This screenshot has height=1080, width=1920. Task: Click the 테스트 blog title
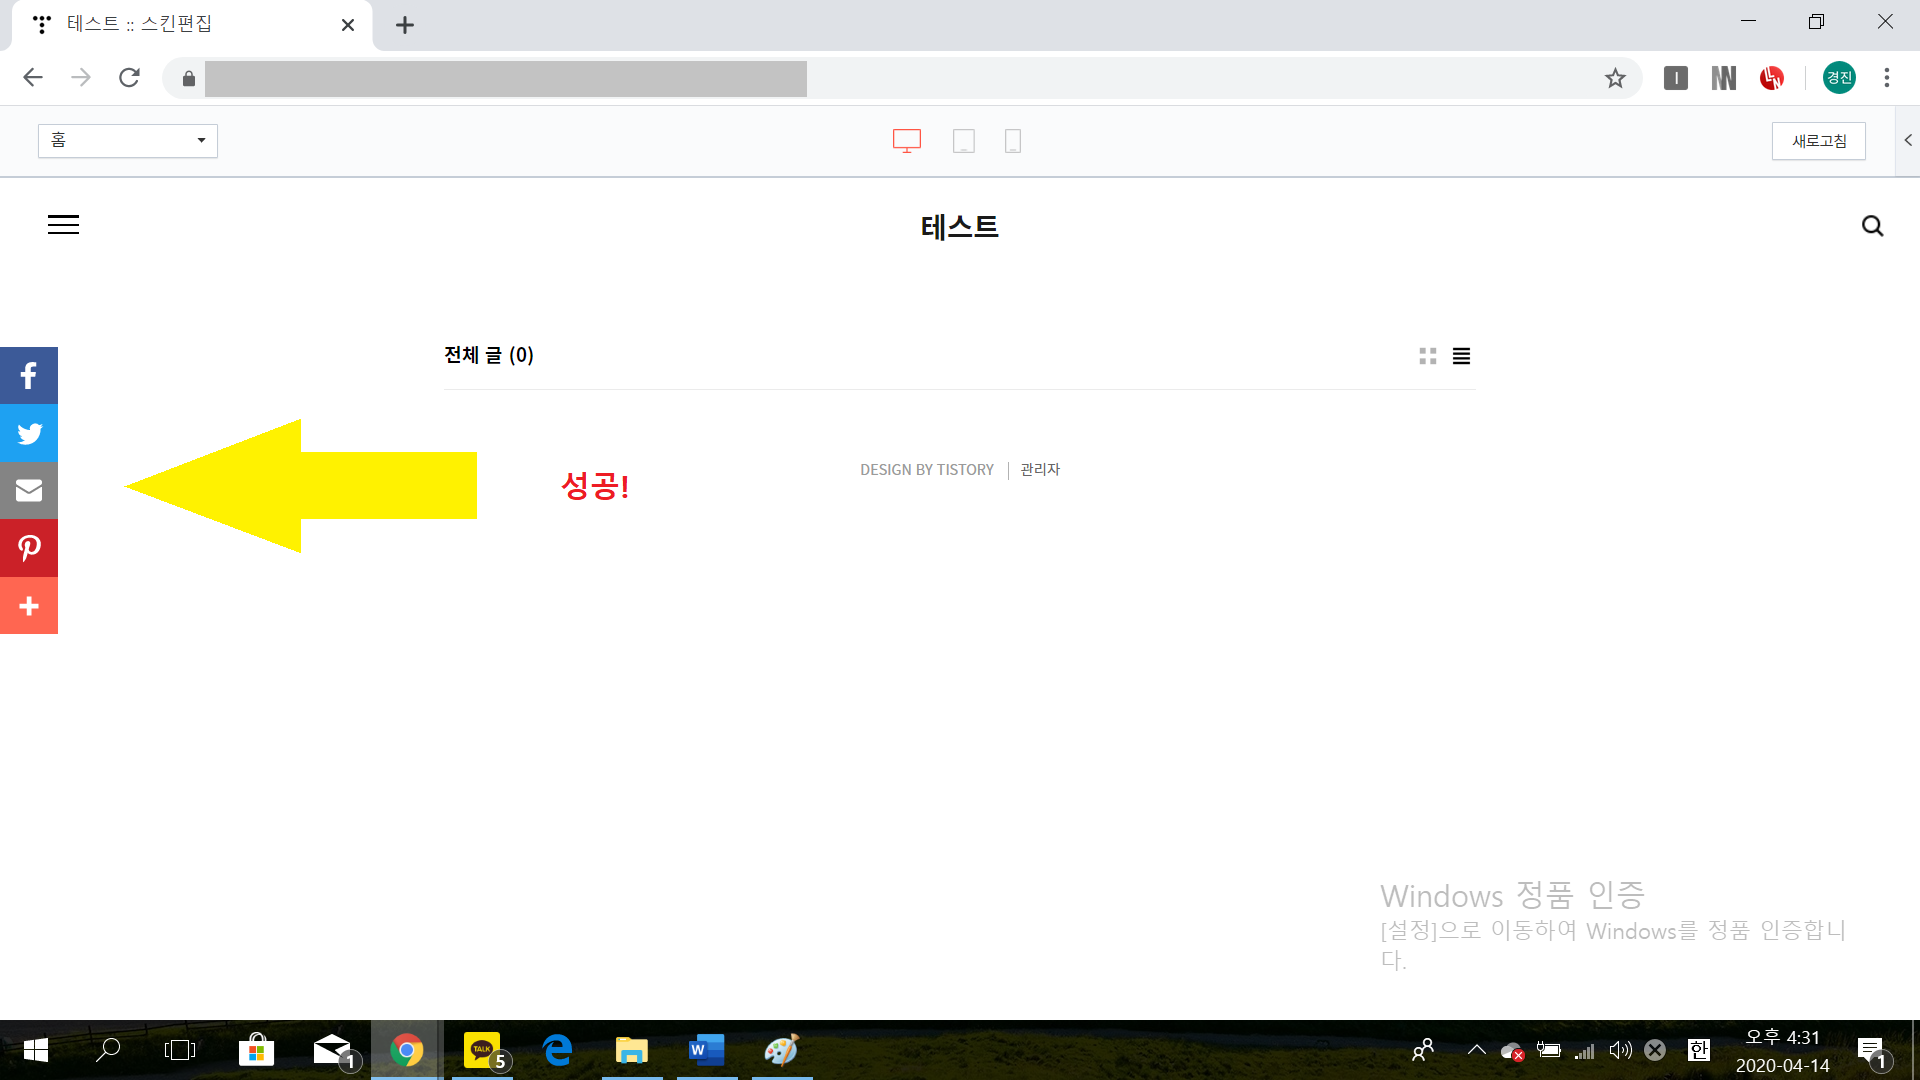959,227
